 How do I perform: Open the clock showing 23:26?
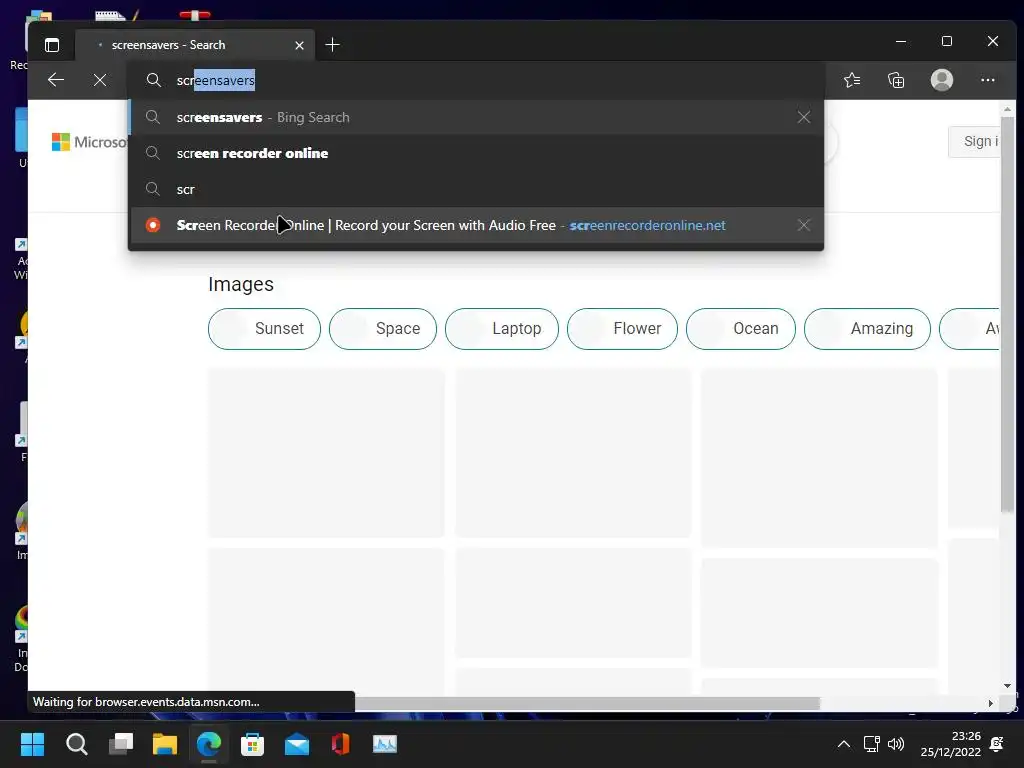point(951,744)
